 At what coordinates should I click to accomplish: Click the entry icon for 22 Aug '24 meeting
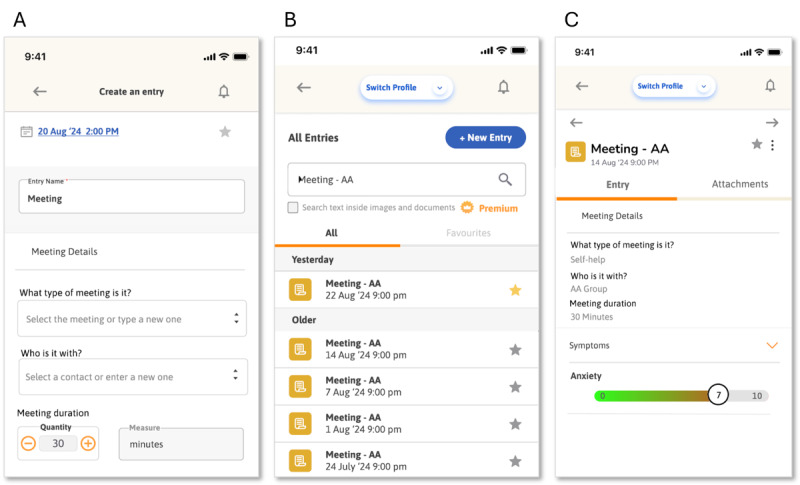tap(300, 290)
